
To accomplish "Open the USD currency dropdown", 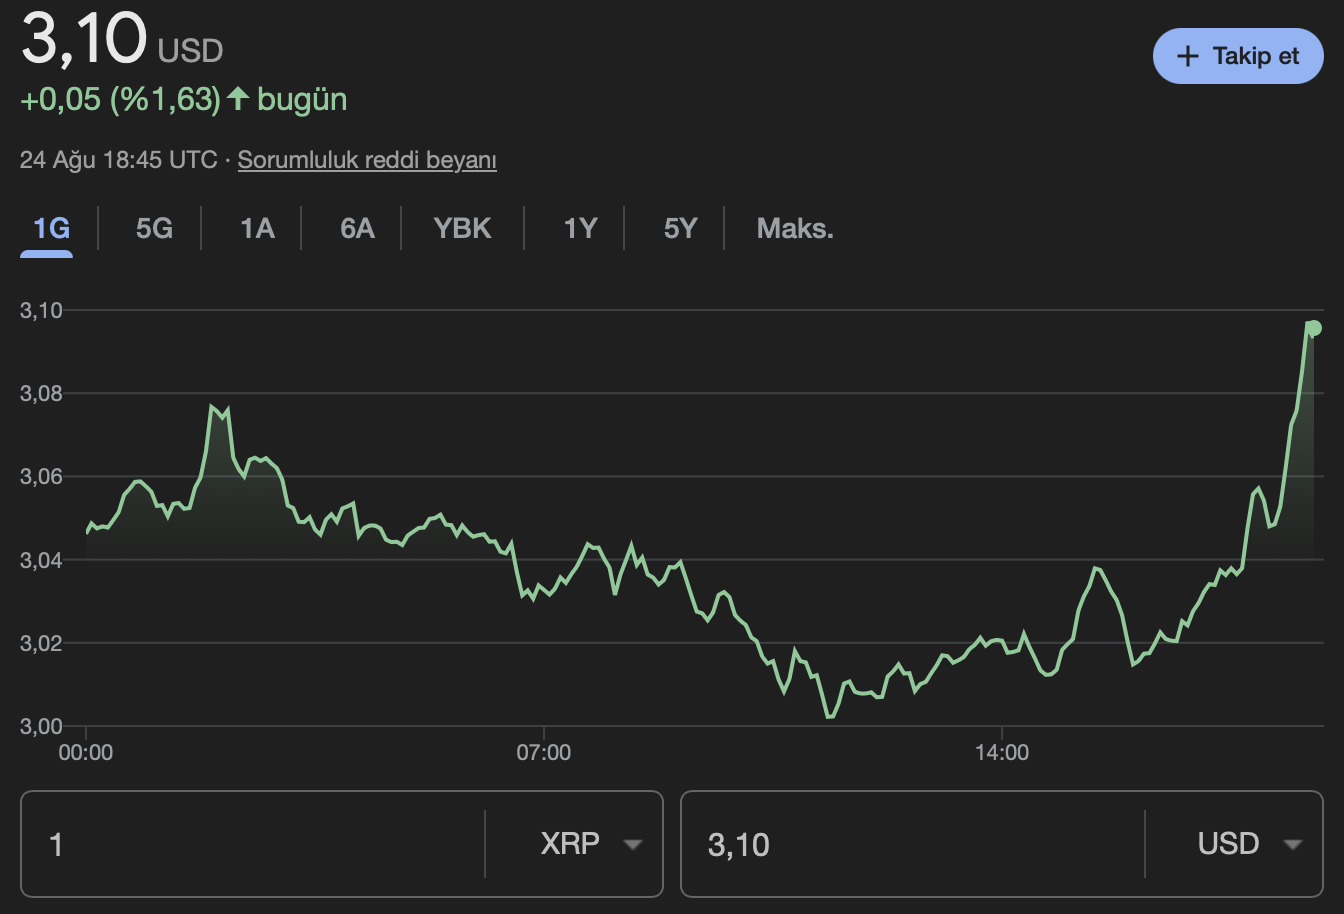I will click(x=1250, y=844).
